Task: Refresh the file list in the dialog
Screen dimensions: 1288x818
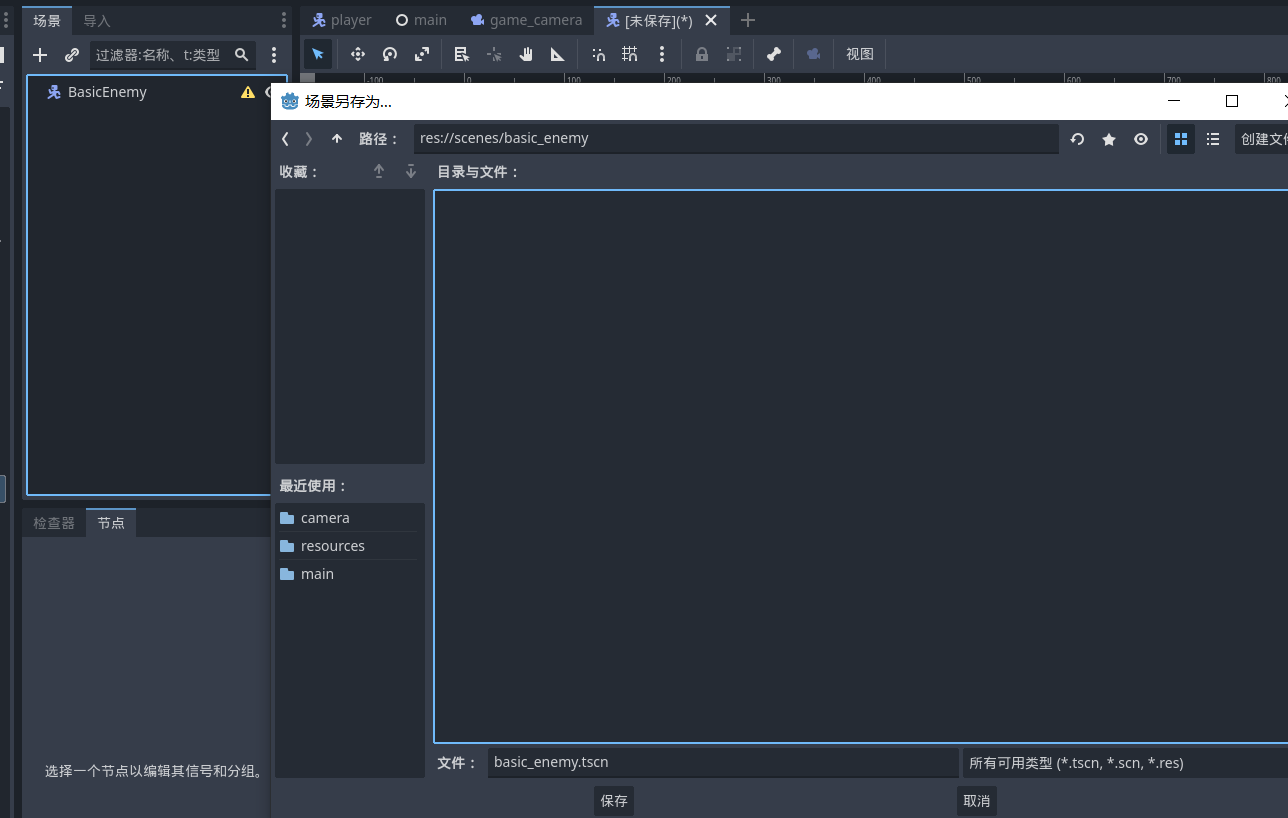Action: [1077, 139]
